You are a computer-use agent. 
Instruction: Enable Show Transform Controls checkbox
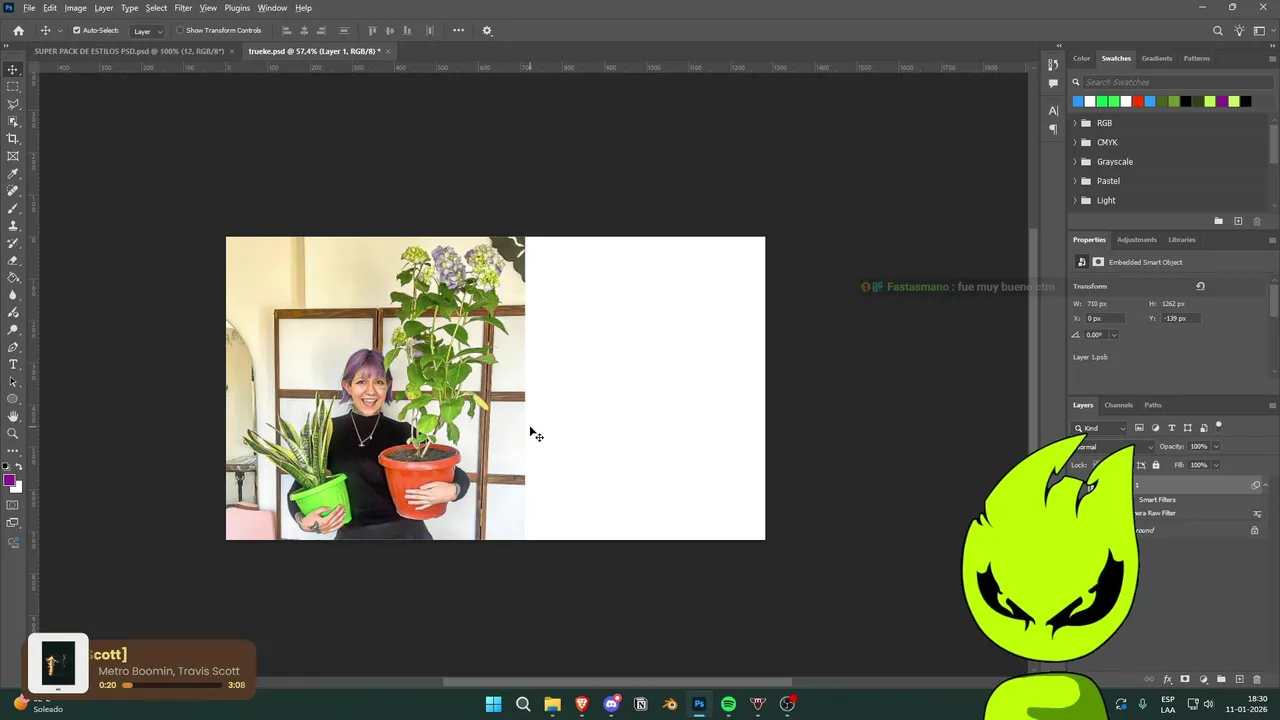point(180,30)
